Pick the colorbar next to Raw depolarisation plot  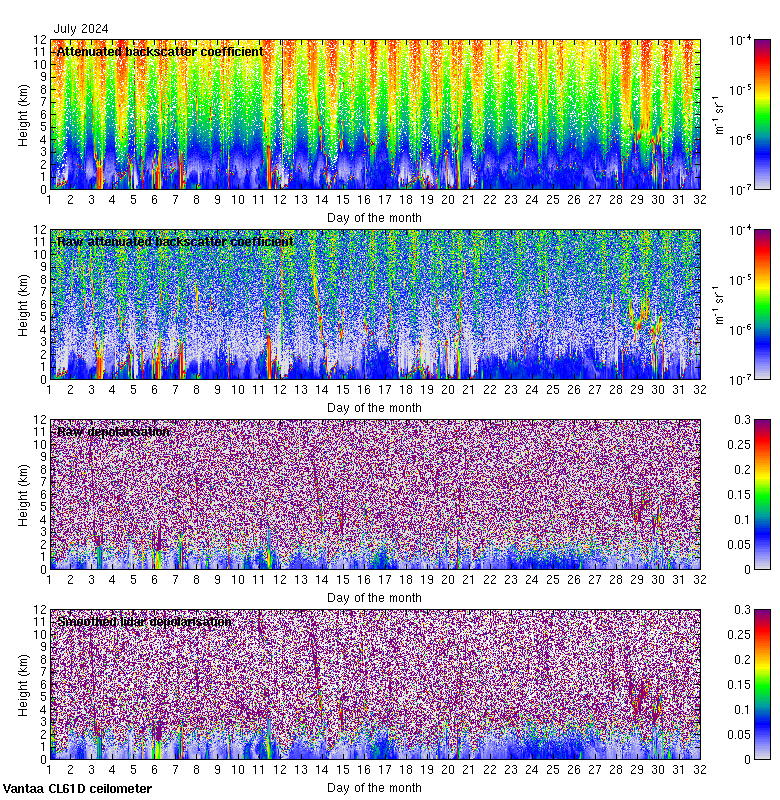[x=735, y=494]
